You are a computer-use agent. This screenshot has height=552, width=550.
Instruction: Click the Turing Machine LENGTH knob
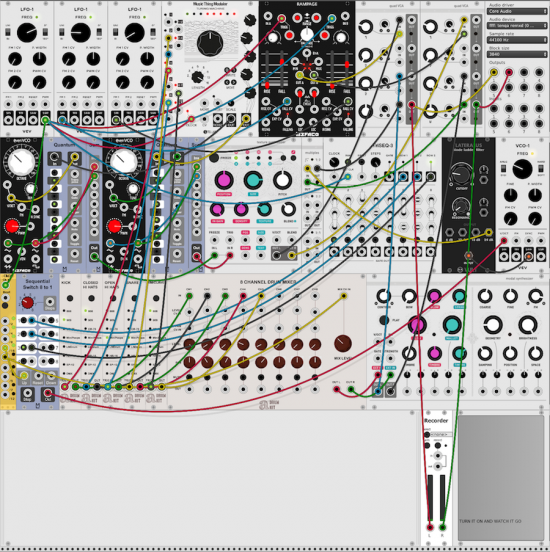(x=198, y=77)
